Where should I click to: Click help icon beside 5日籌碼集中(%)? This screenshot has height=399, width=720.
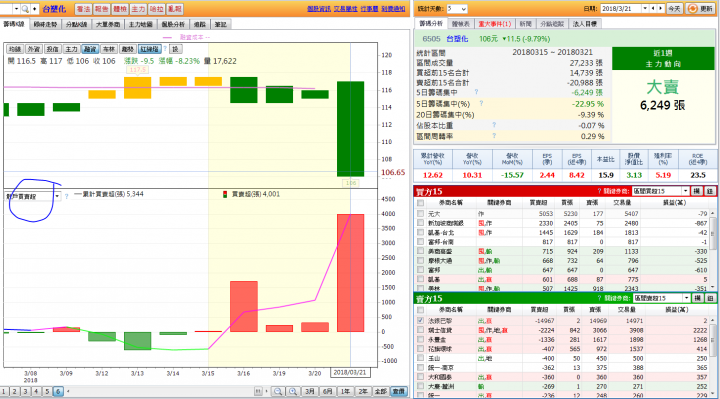(481, 104)
